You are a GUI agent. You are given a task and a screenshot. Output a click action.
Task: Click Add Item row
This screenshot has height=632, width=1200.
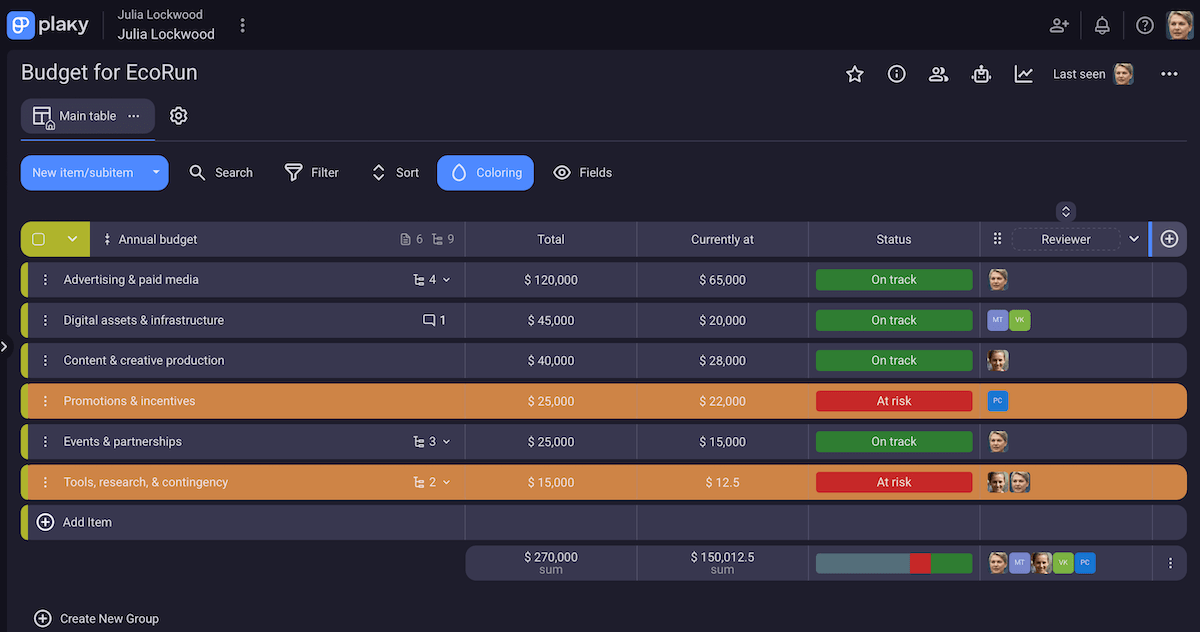(x=87, y=522)
